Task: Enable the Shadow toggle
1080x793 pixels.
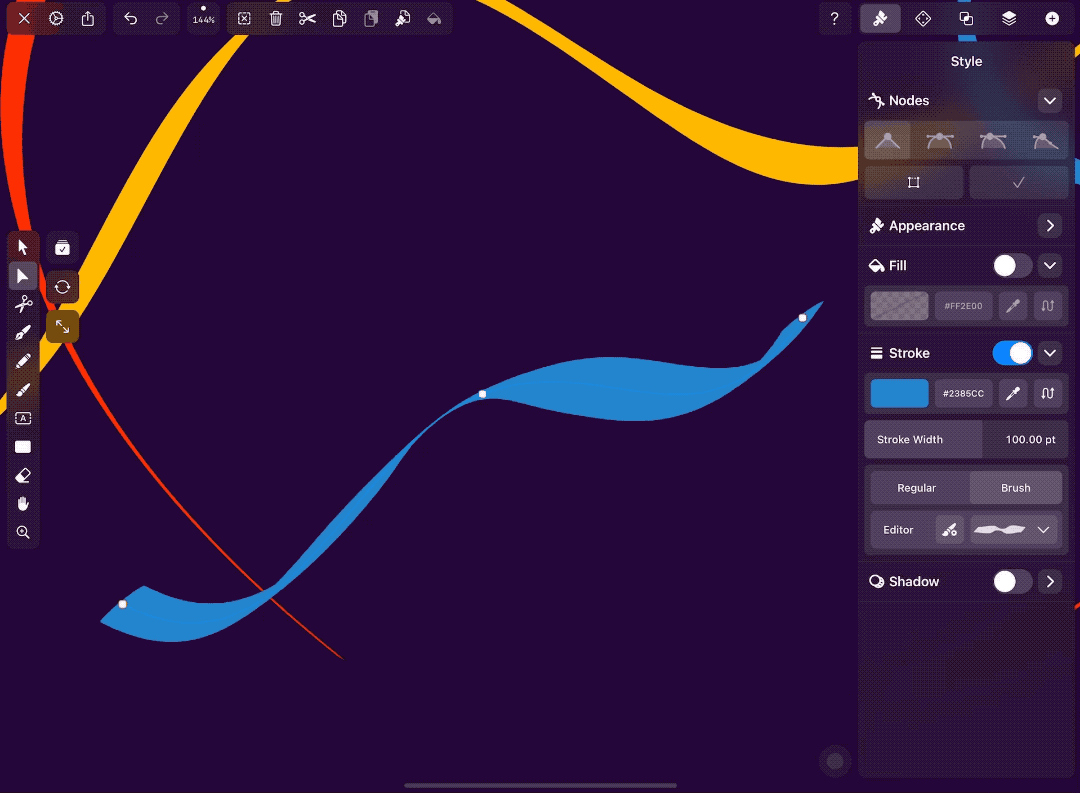Action: coord(1011,581)
